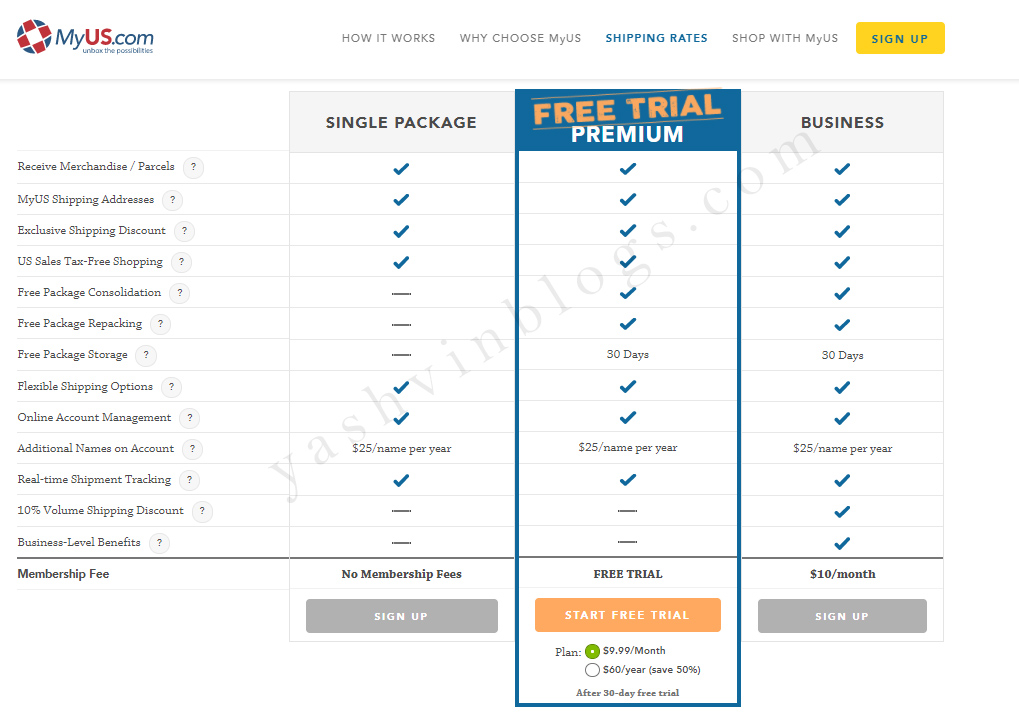Open help icon for MyUS Shipping Addresses
The width and height of the screenshot is (1019, 712).
(x=173, y=200)
